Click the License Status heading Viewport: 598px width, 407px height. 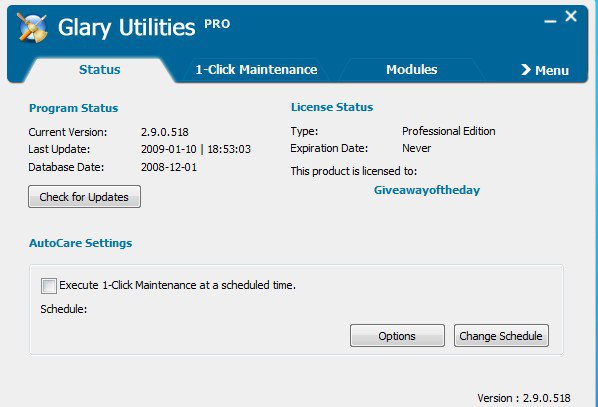332,107
